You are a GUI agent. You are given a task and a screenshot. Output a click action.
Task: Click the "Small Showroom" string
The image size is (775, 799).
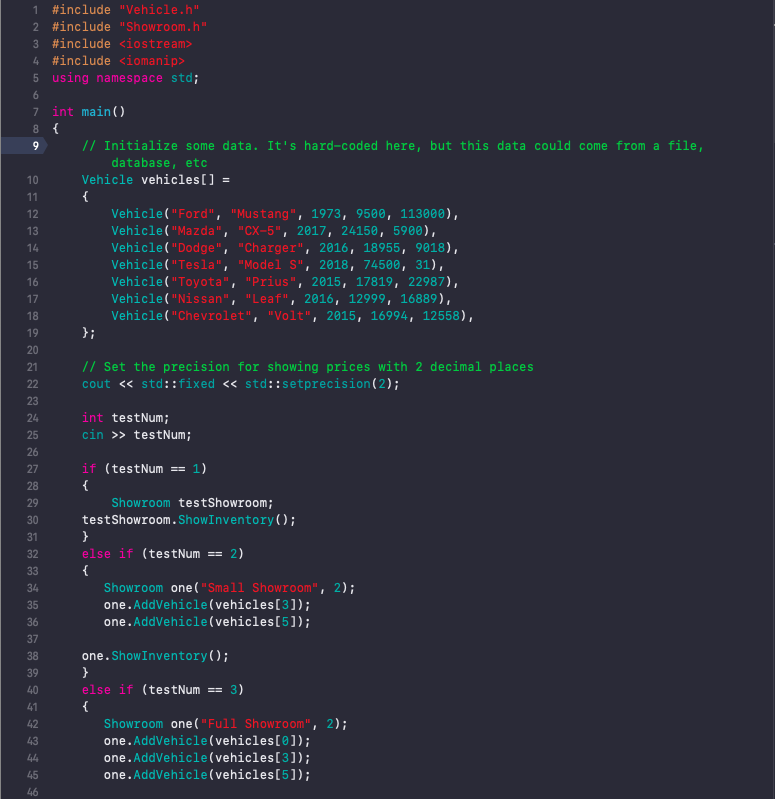pyautogui.click(x=259, y=588)
